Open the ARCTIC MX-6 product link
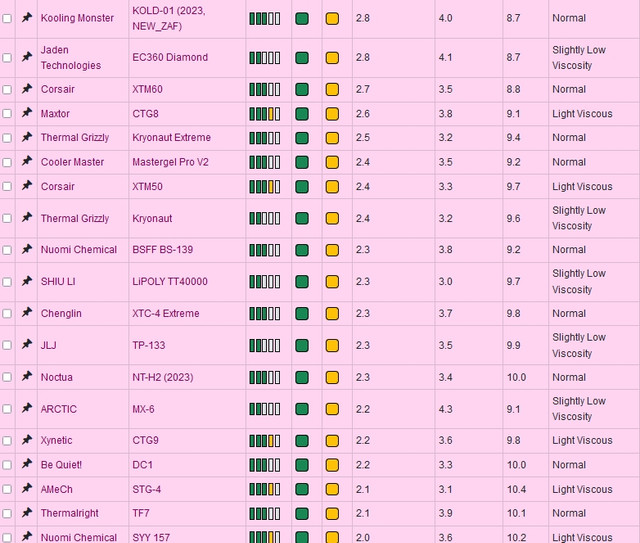 tap(143, 409)
